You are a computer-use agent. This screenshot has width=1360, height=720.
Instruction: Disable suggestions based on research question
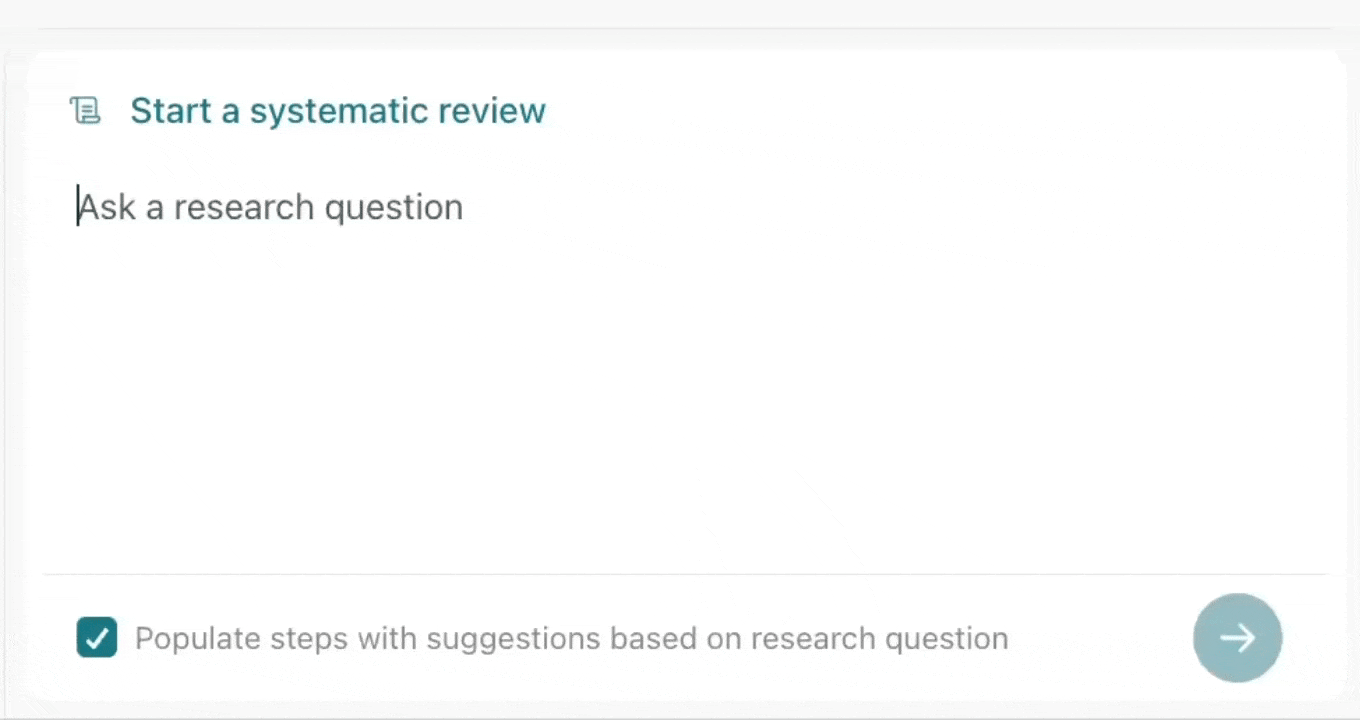pos(97,638)
